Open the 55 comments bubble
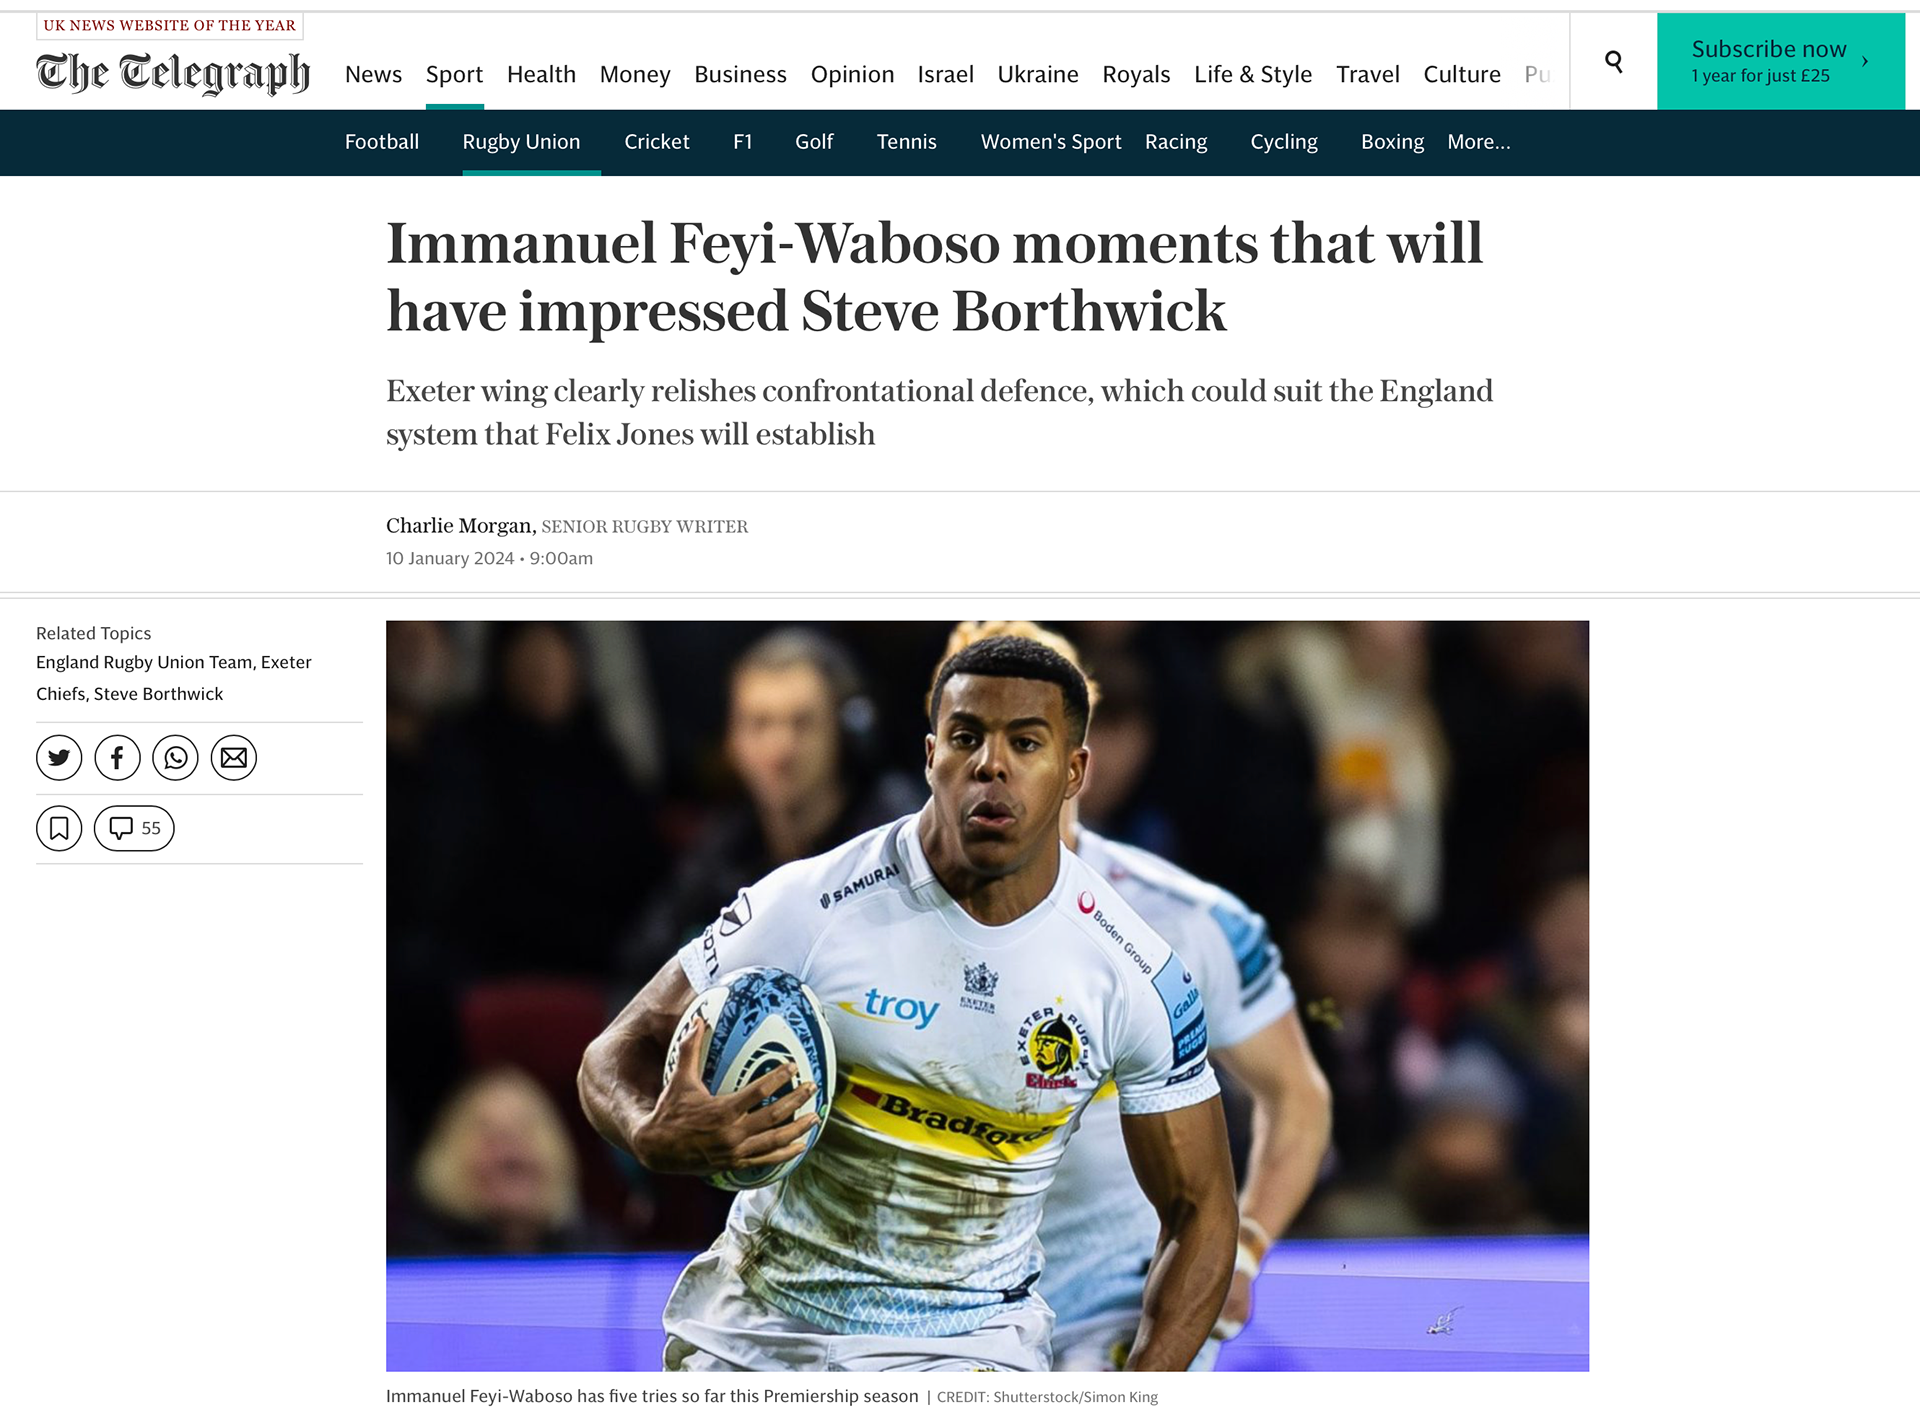This screenshot has width=1920, height=1423. 134,828
